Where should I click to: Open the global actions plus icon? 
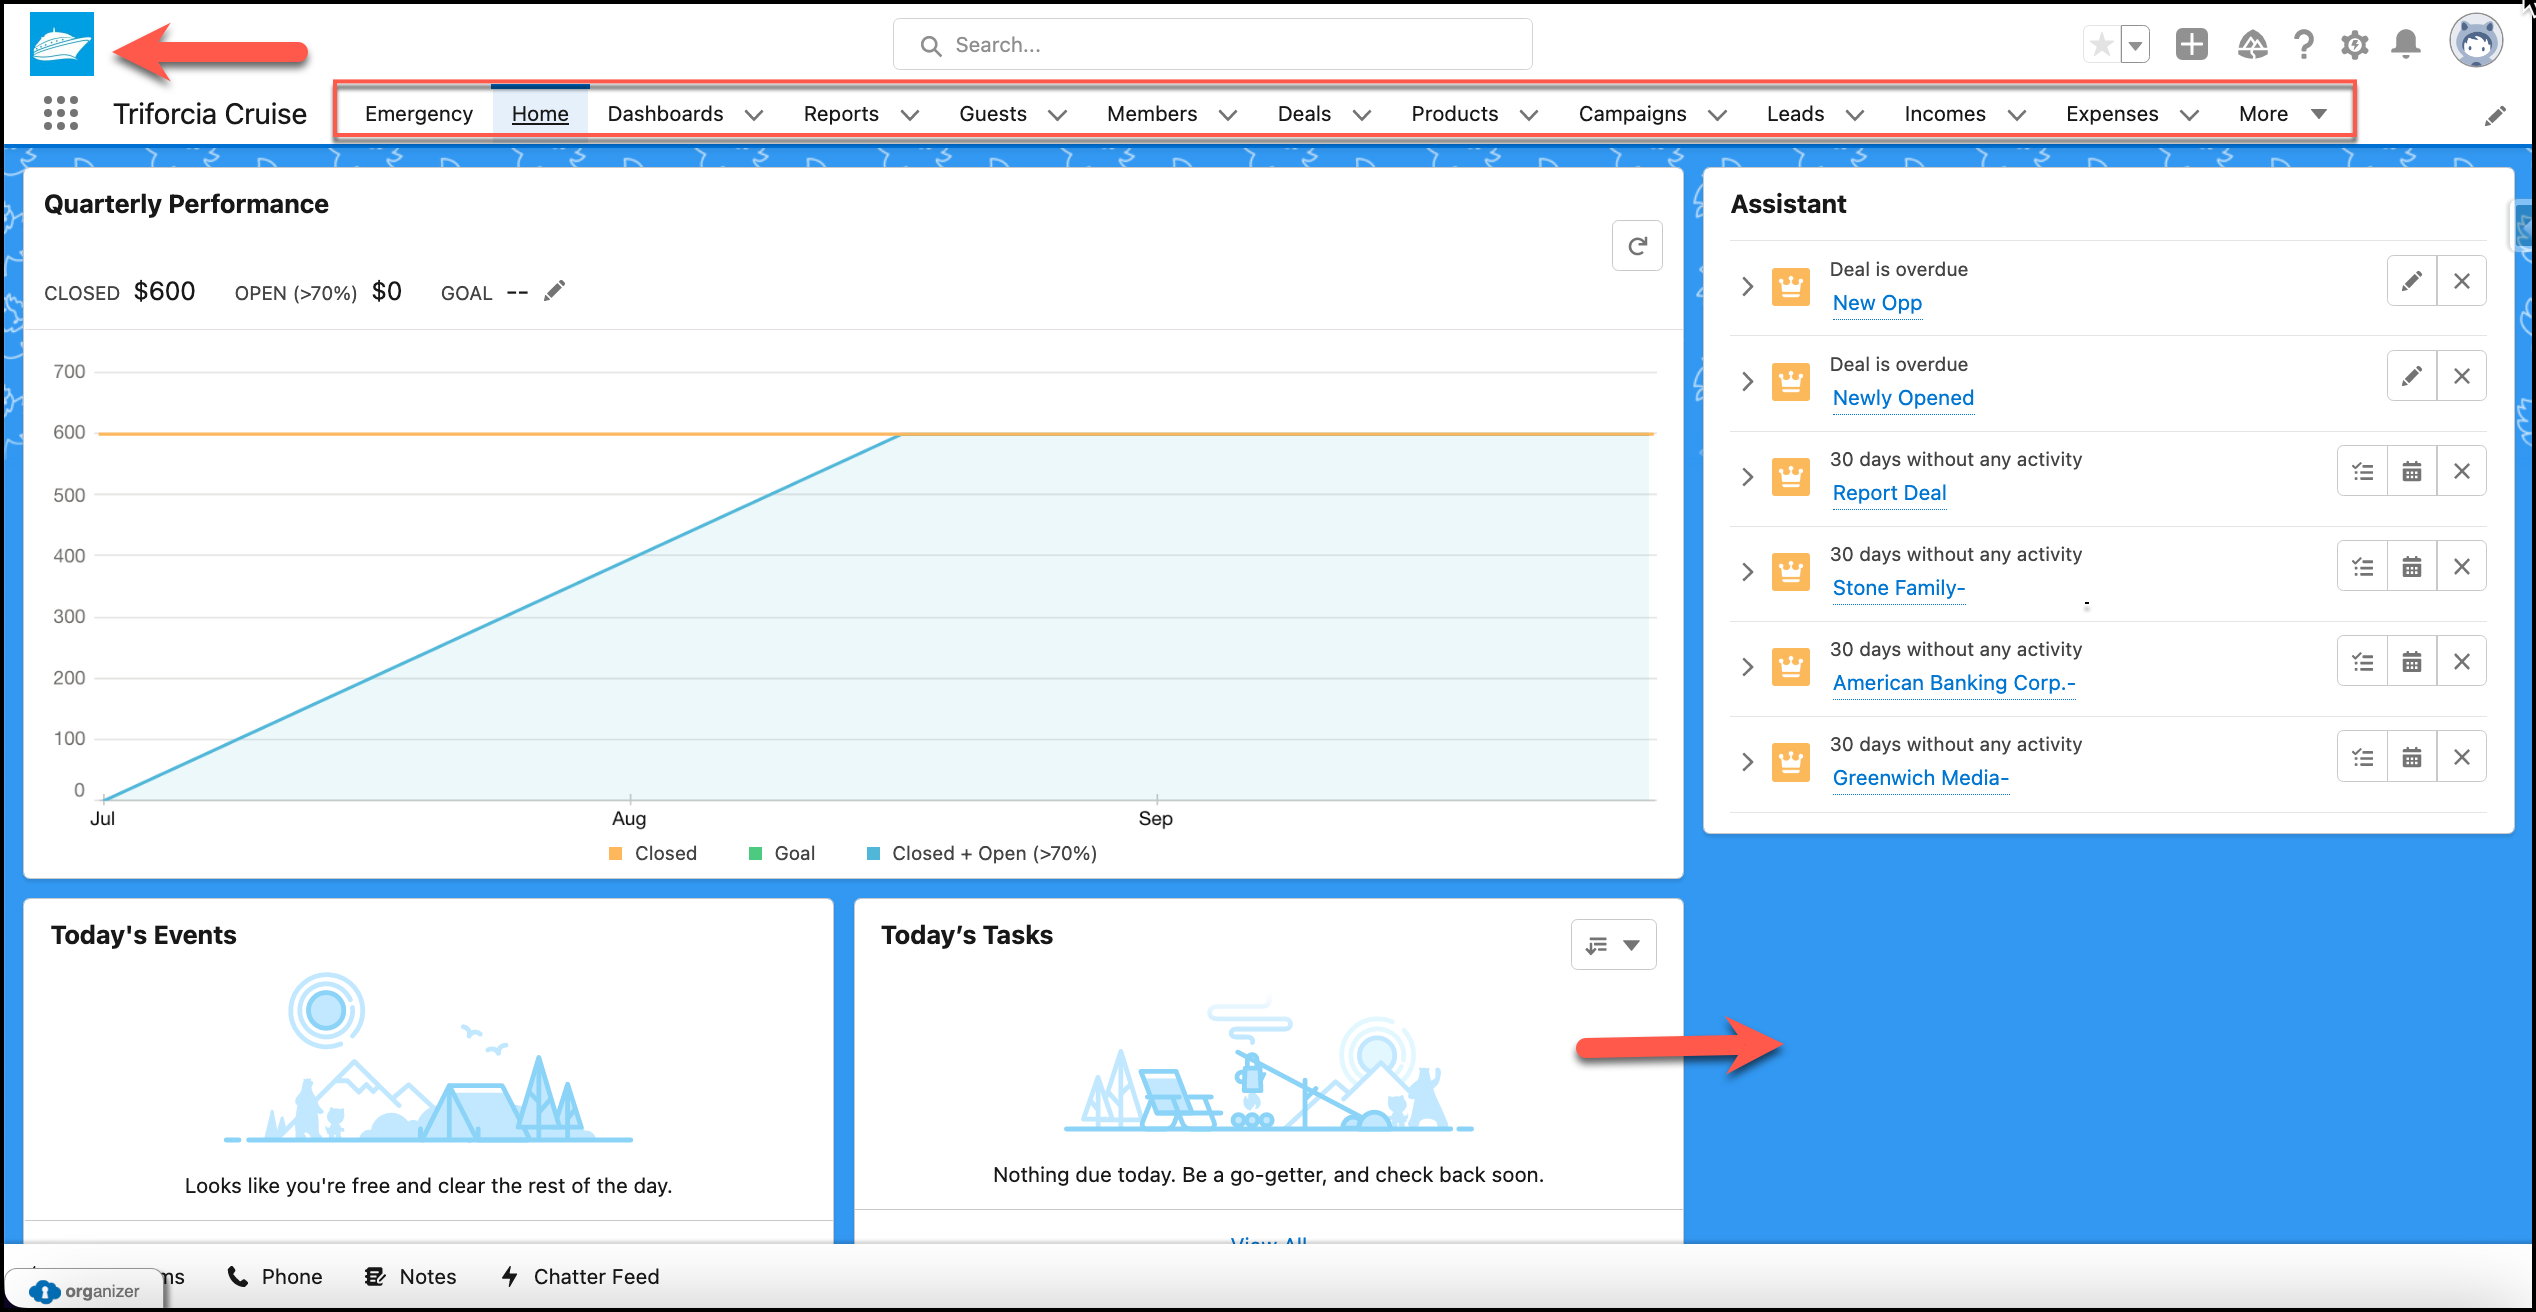2191,44
